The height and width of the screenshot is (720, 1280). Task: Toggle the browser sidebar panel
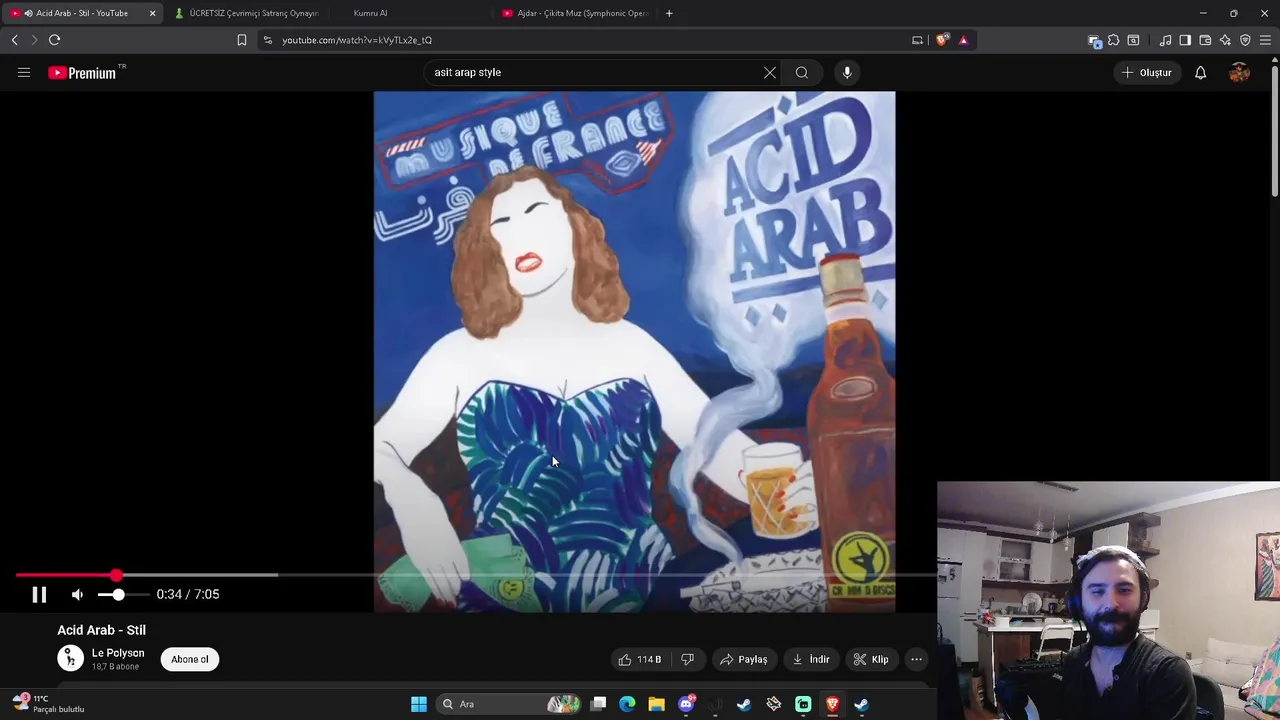[x=1185, y=40]
